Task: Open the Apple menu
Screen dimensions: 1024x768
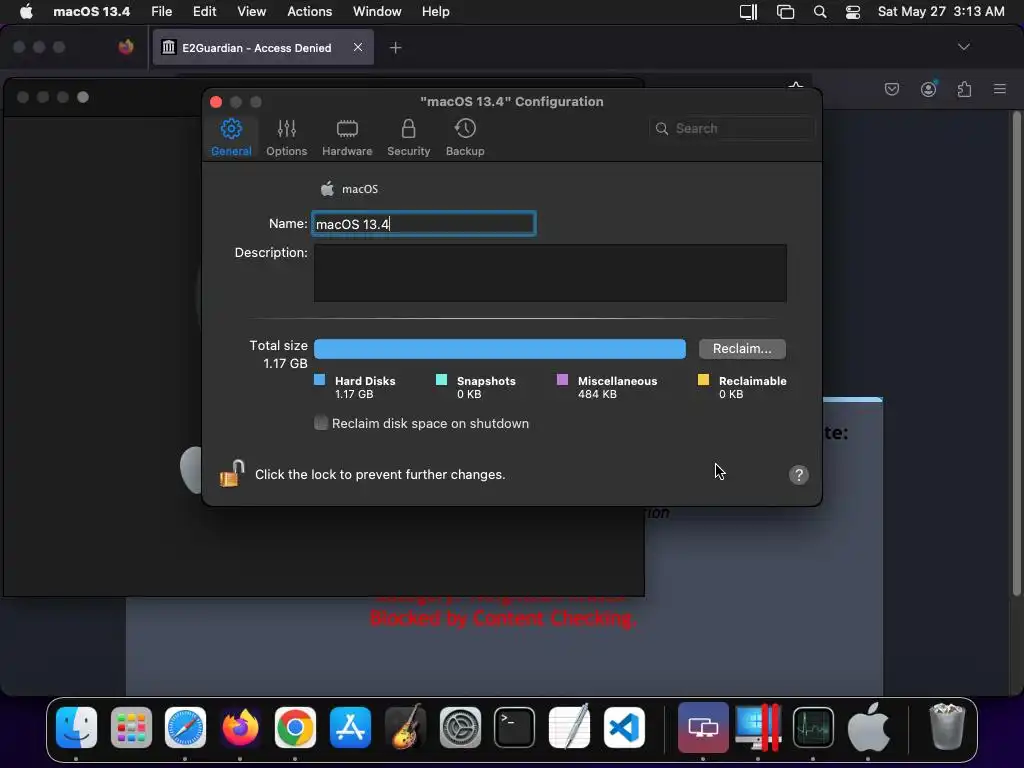Action: tap(26, 12)
